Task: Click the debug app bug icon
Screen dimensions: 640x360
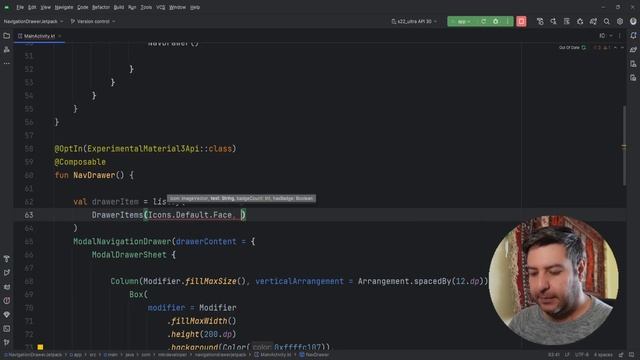Action: point(496,21)
